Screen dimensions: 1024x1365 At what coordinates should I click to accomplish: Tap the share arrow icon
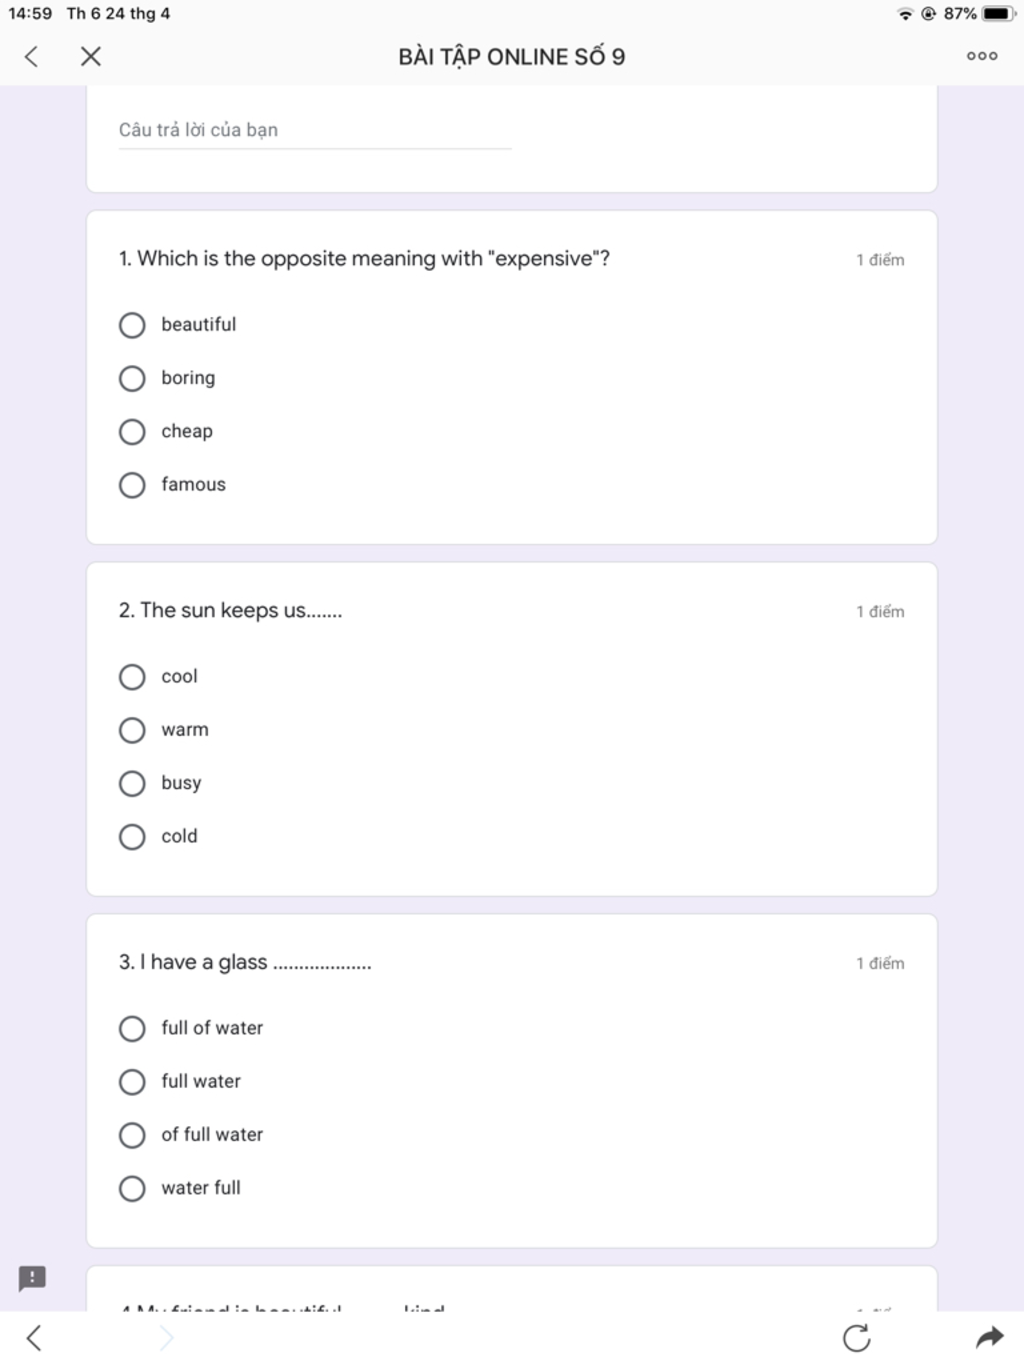pos(989,1337)
